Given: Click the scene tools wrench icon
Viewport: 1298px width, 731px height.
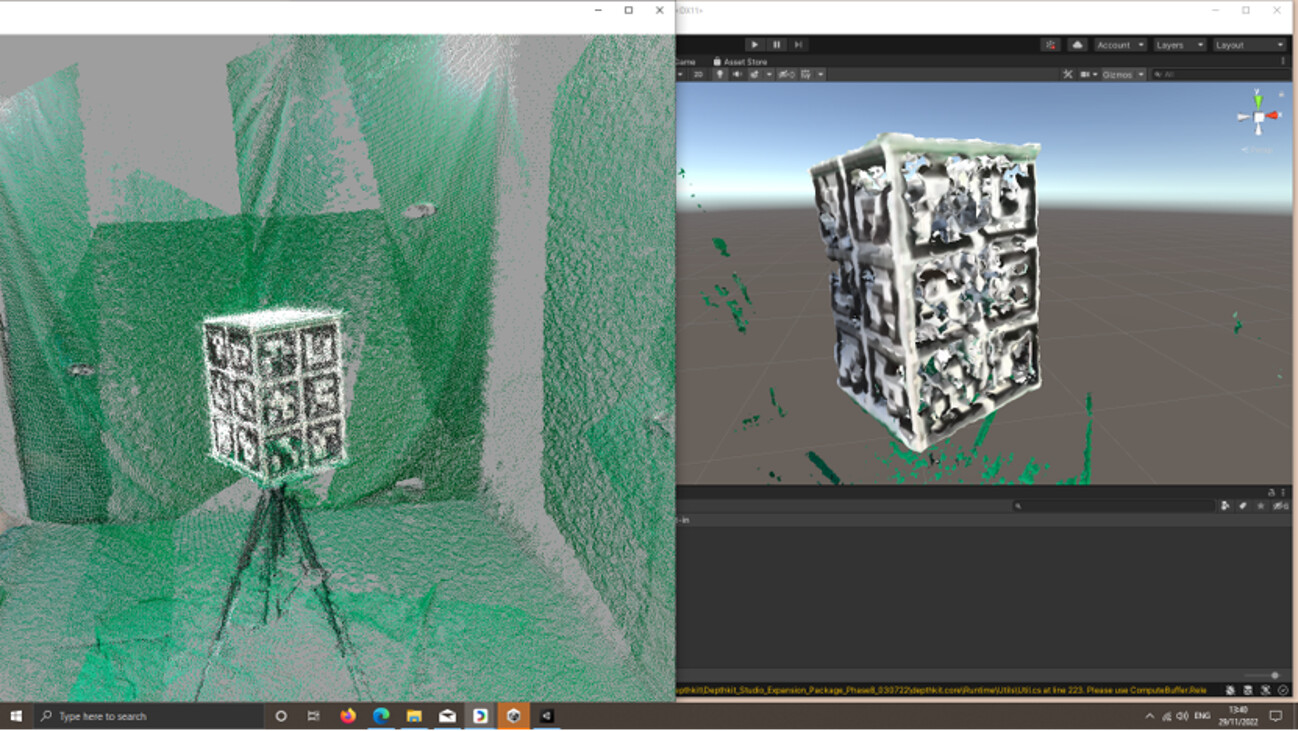Looking at the screenshot, I should 1067,74.
